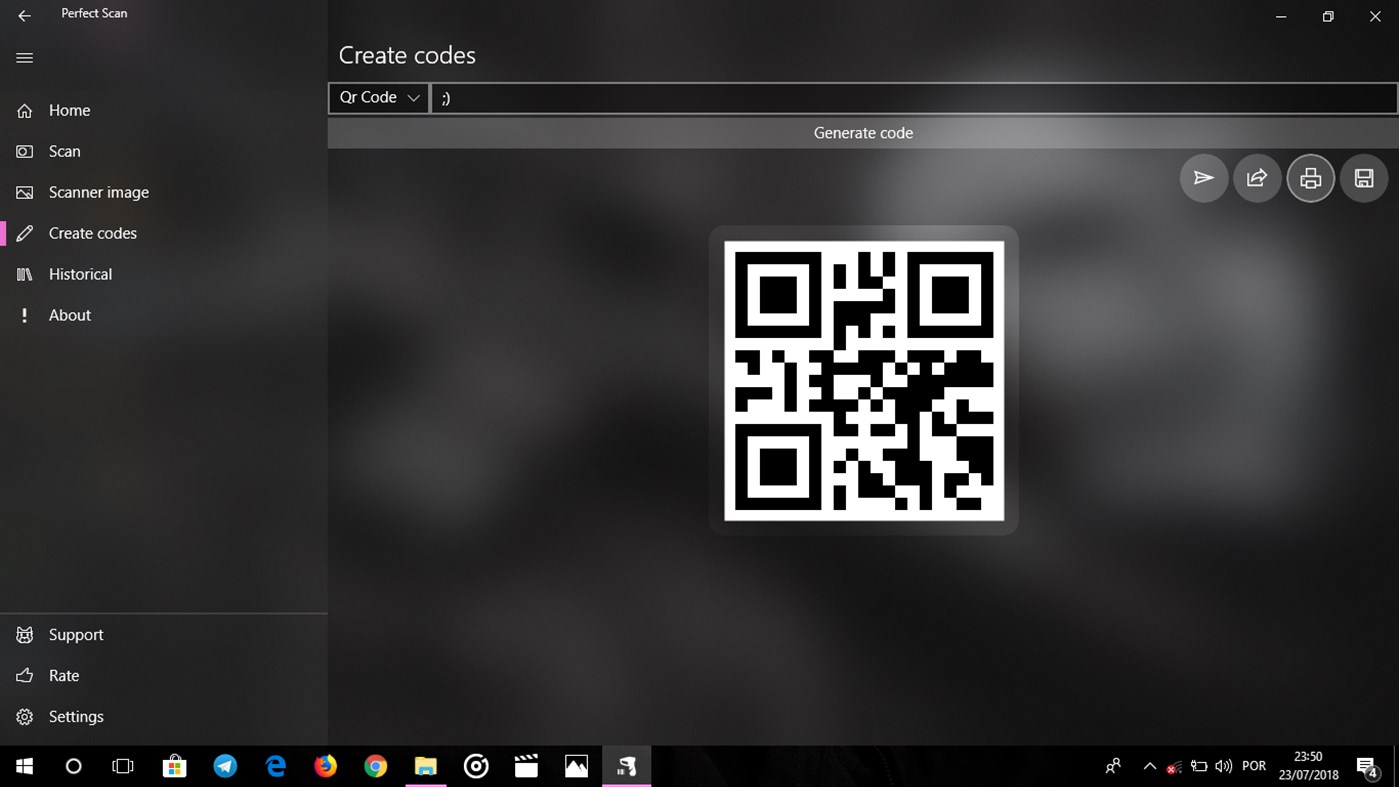
Task: Open the Home section
Action: tap(69, 110)
